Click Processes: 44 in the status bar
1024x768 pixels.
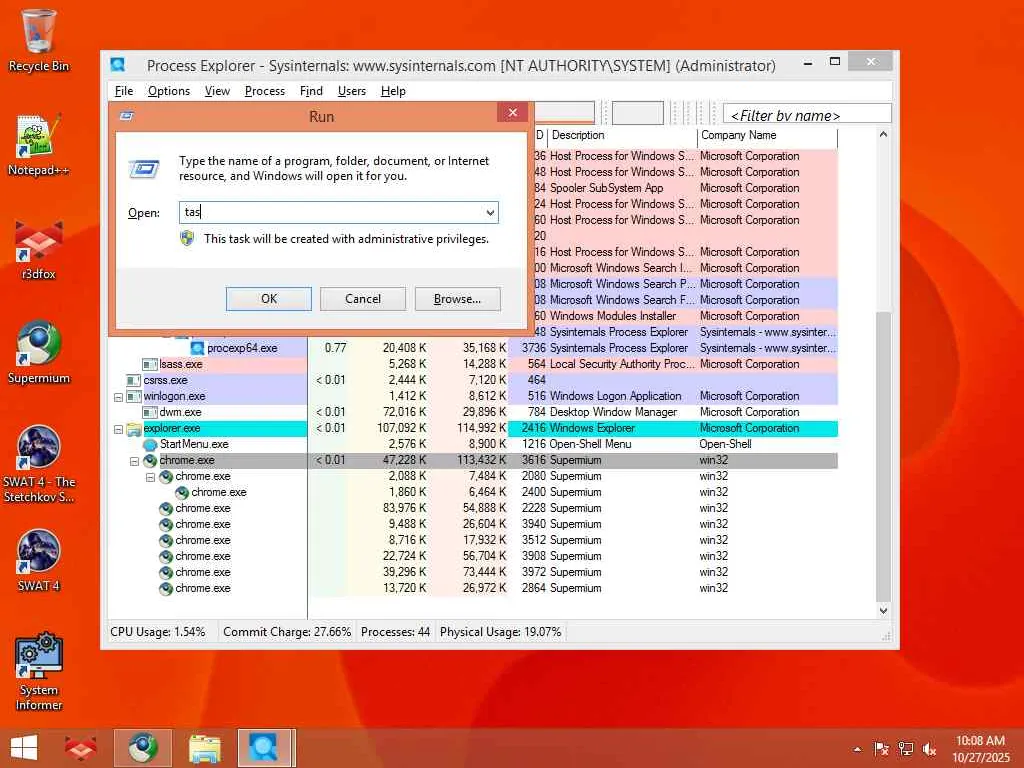pyautogui.click(x=395, y=632)
